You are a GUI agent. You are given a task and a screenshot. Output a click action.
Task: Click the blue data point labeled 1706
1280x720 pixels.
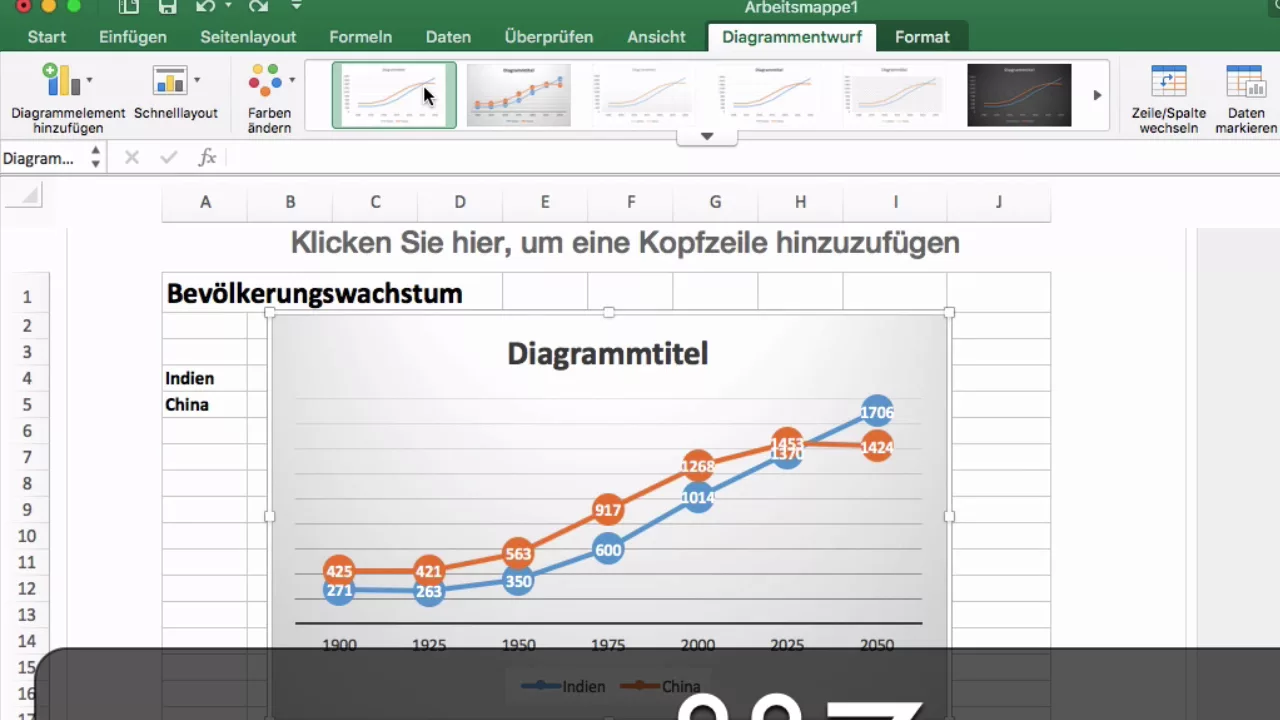tap(877, 412)
